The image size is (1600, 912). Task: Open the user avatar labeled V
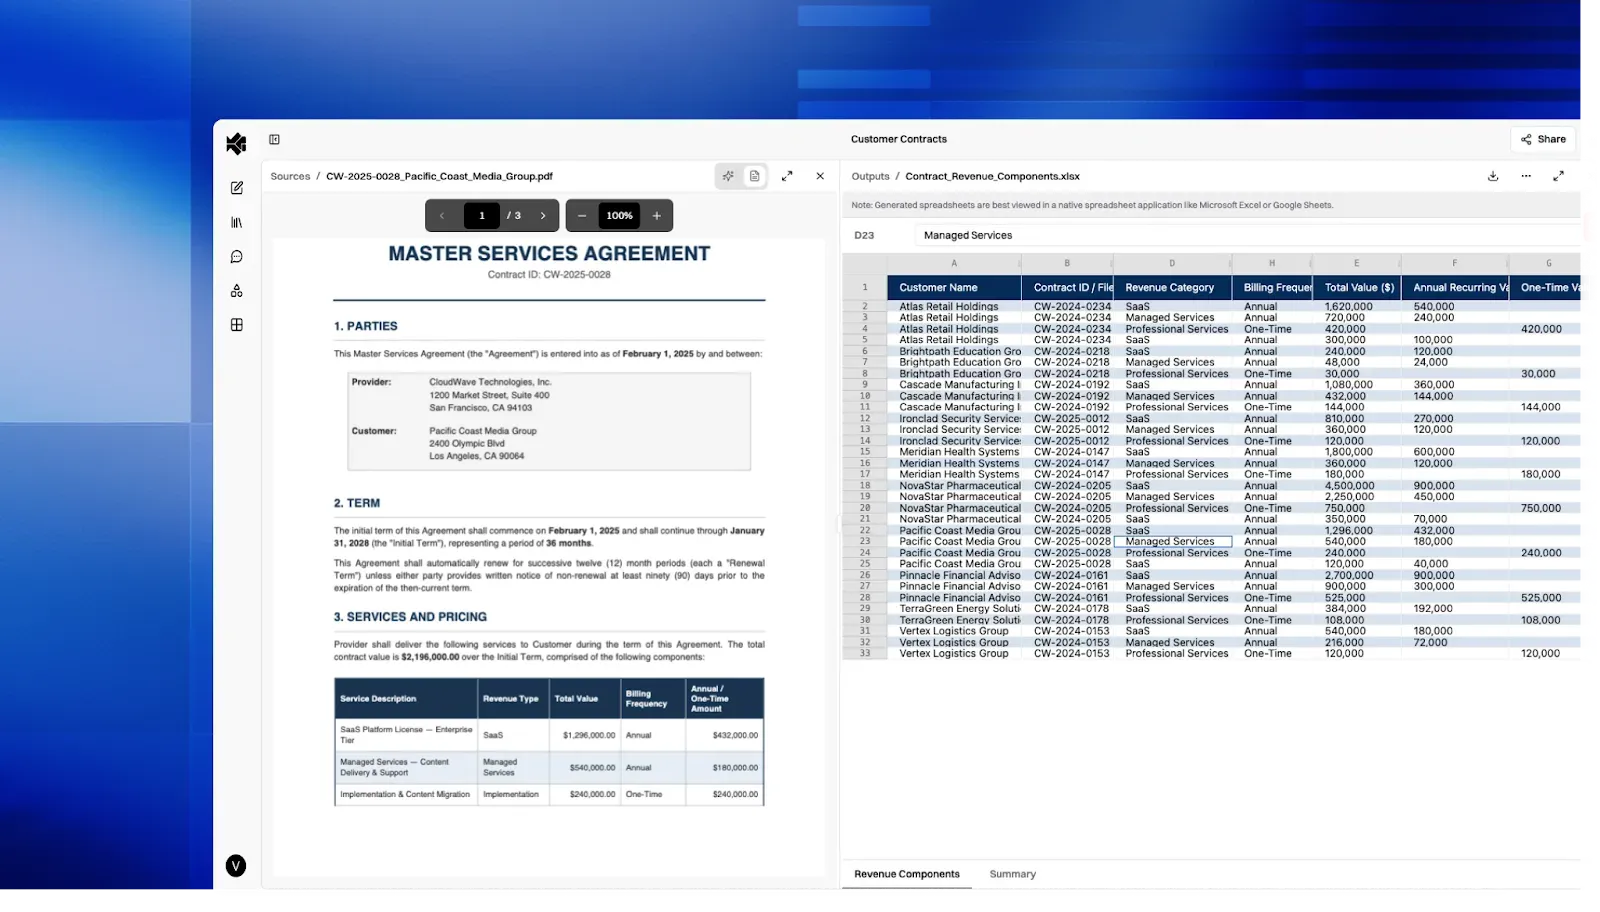point(236,866)
